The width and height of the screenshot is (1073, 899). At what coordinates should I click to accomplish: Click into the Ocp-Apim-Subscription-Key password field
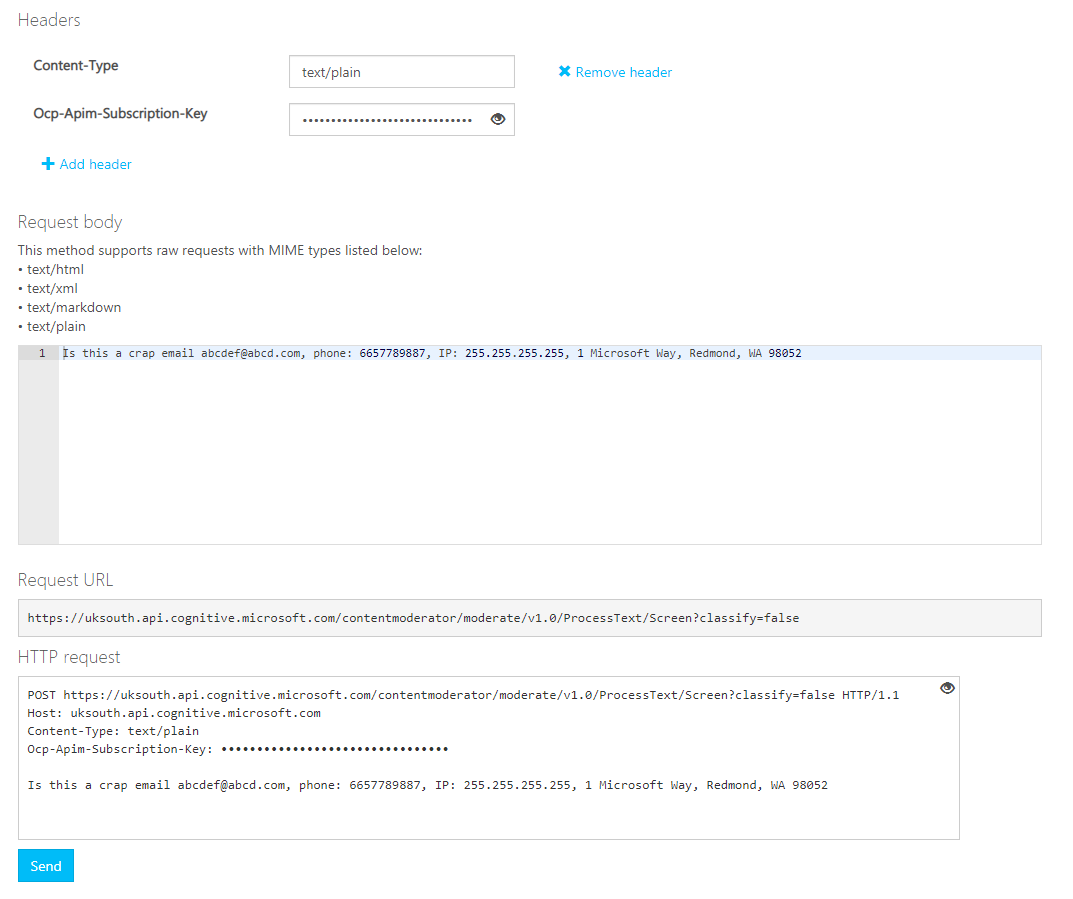[387, 120]
